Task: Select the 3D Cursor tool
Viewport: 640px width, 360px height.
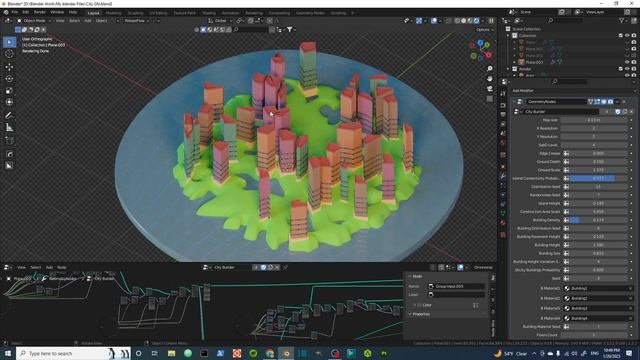Action: point(9,53)
